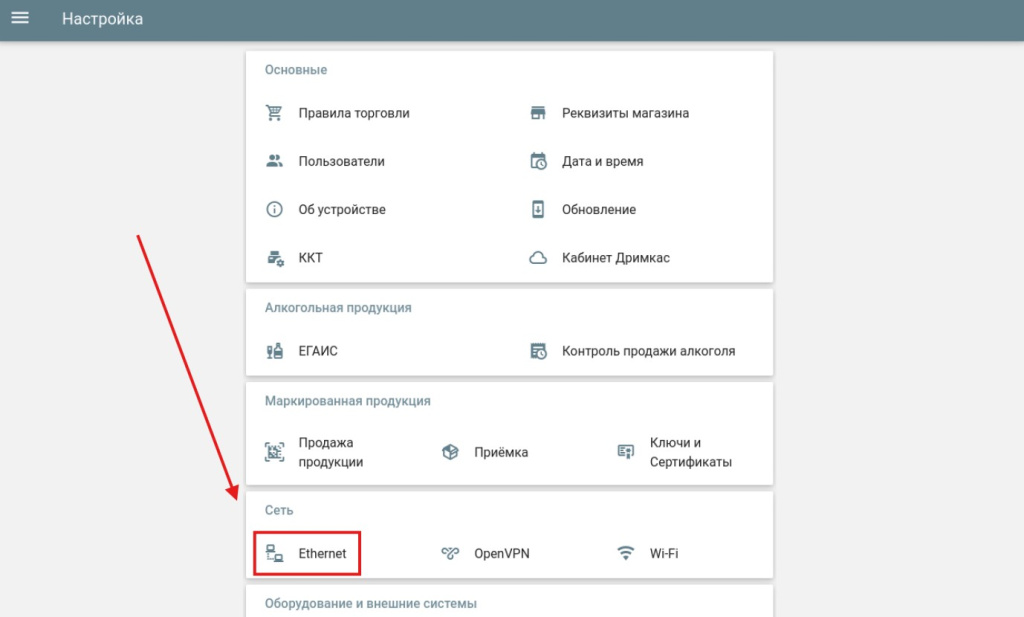
Task: Click the Реквизиты магазина store icon
Action: pyautogui.click(x=539, y=113)
